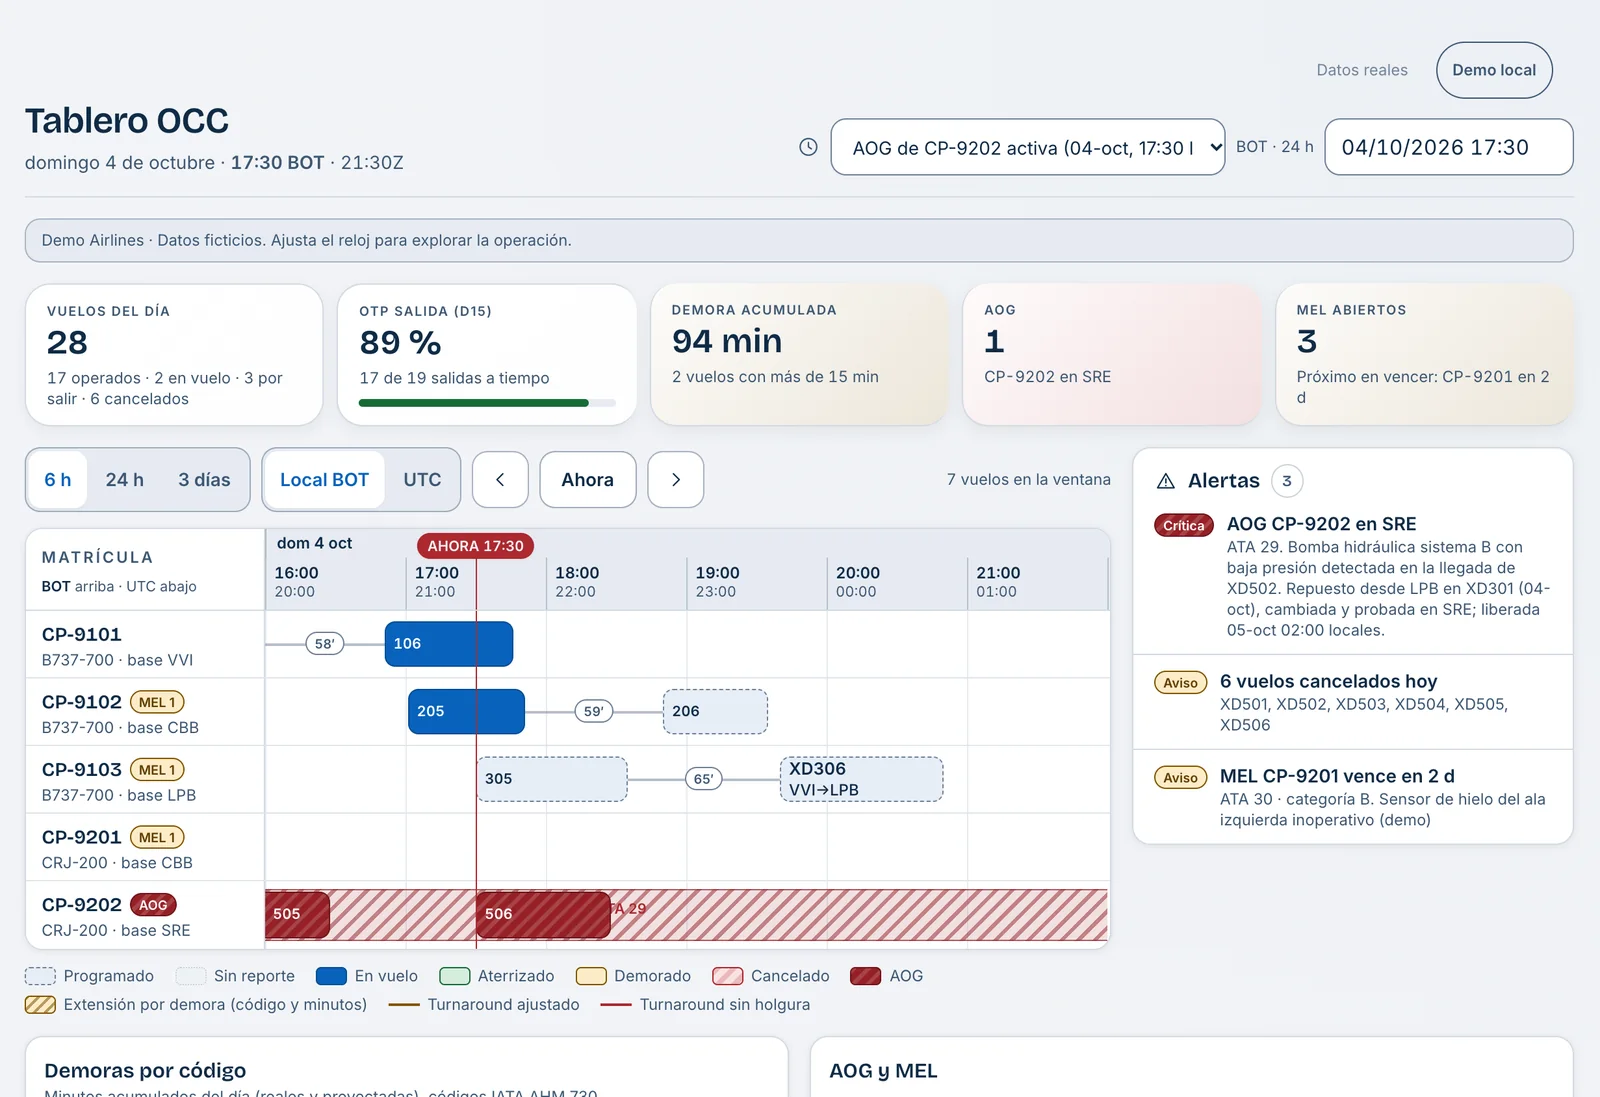Click MEL 1 badge on CP-9201
Image resolution: width=1600 pixels, height=1097 pixels.
tap(157, 837)
